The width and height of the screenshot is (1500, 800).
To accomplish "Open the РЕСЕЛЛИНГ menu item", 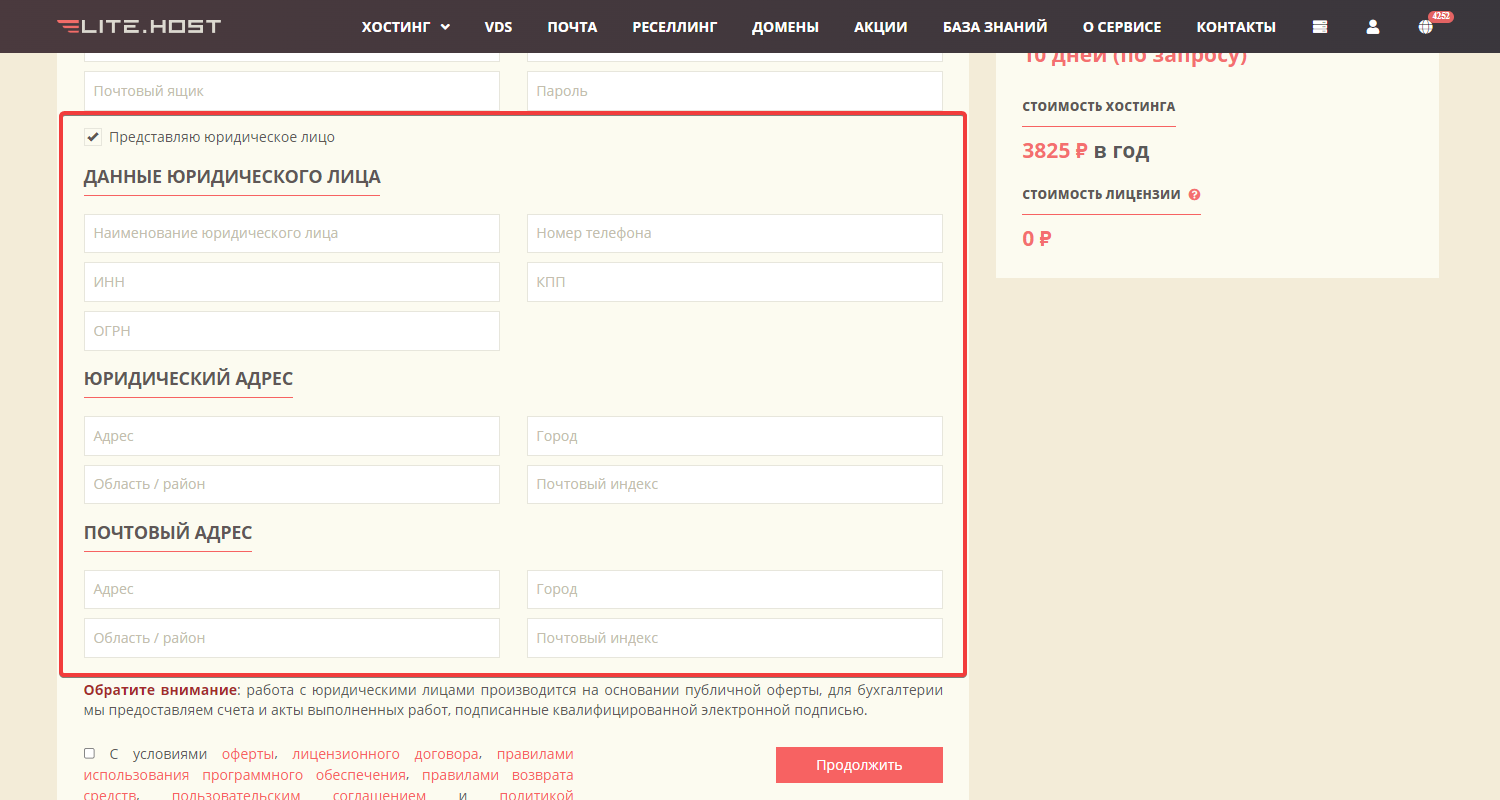I will pyautogui.click(x=675, y=27).
